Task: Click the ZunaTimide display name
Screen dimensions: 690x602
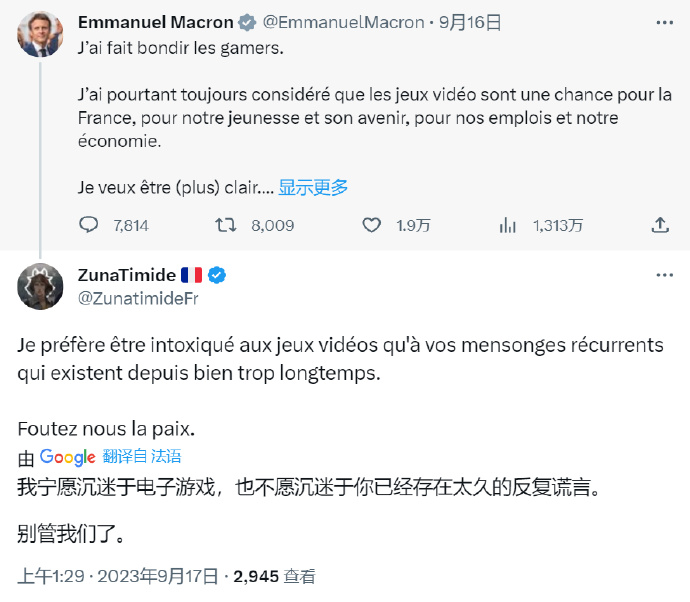Action: pyautogui.click(x=126, y=275)
